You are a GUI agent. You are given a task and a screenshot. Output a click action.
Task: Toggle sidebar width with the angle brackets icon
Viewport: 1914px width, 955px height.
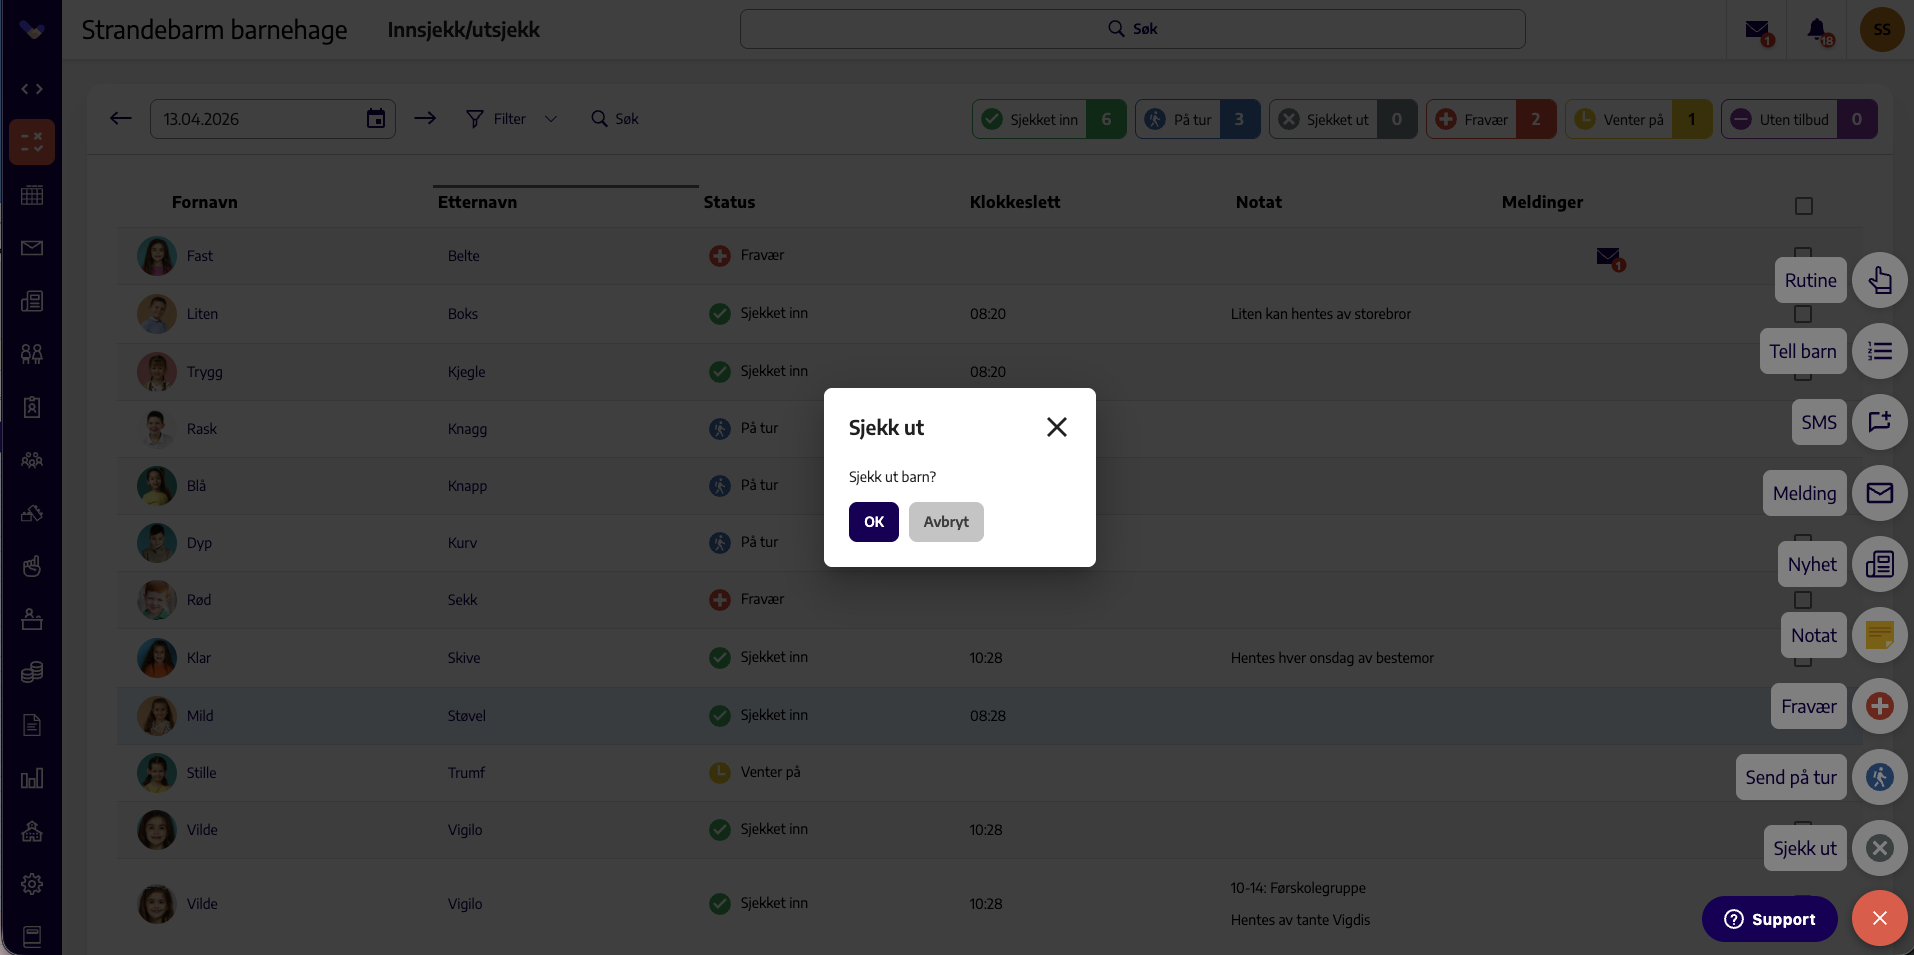coord(32,89)
